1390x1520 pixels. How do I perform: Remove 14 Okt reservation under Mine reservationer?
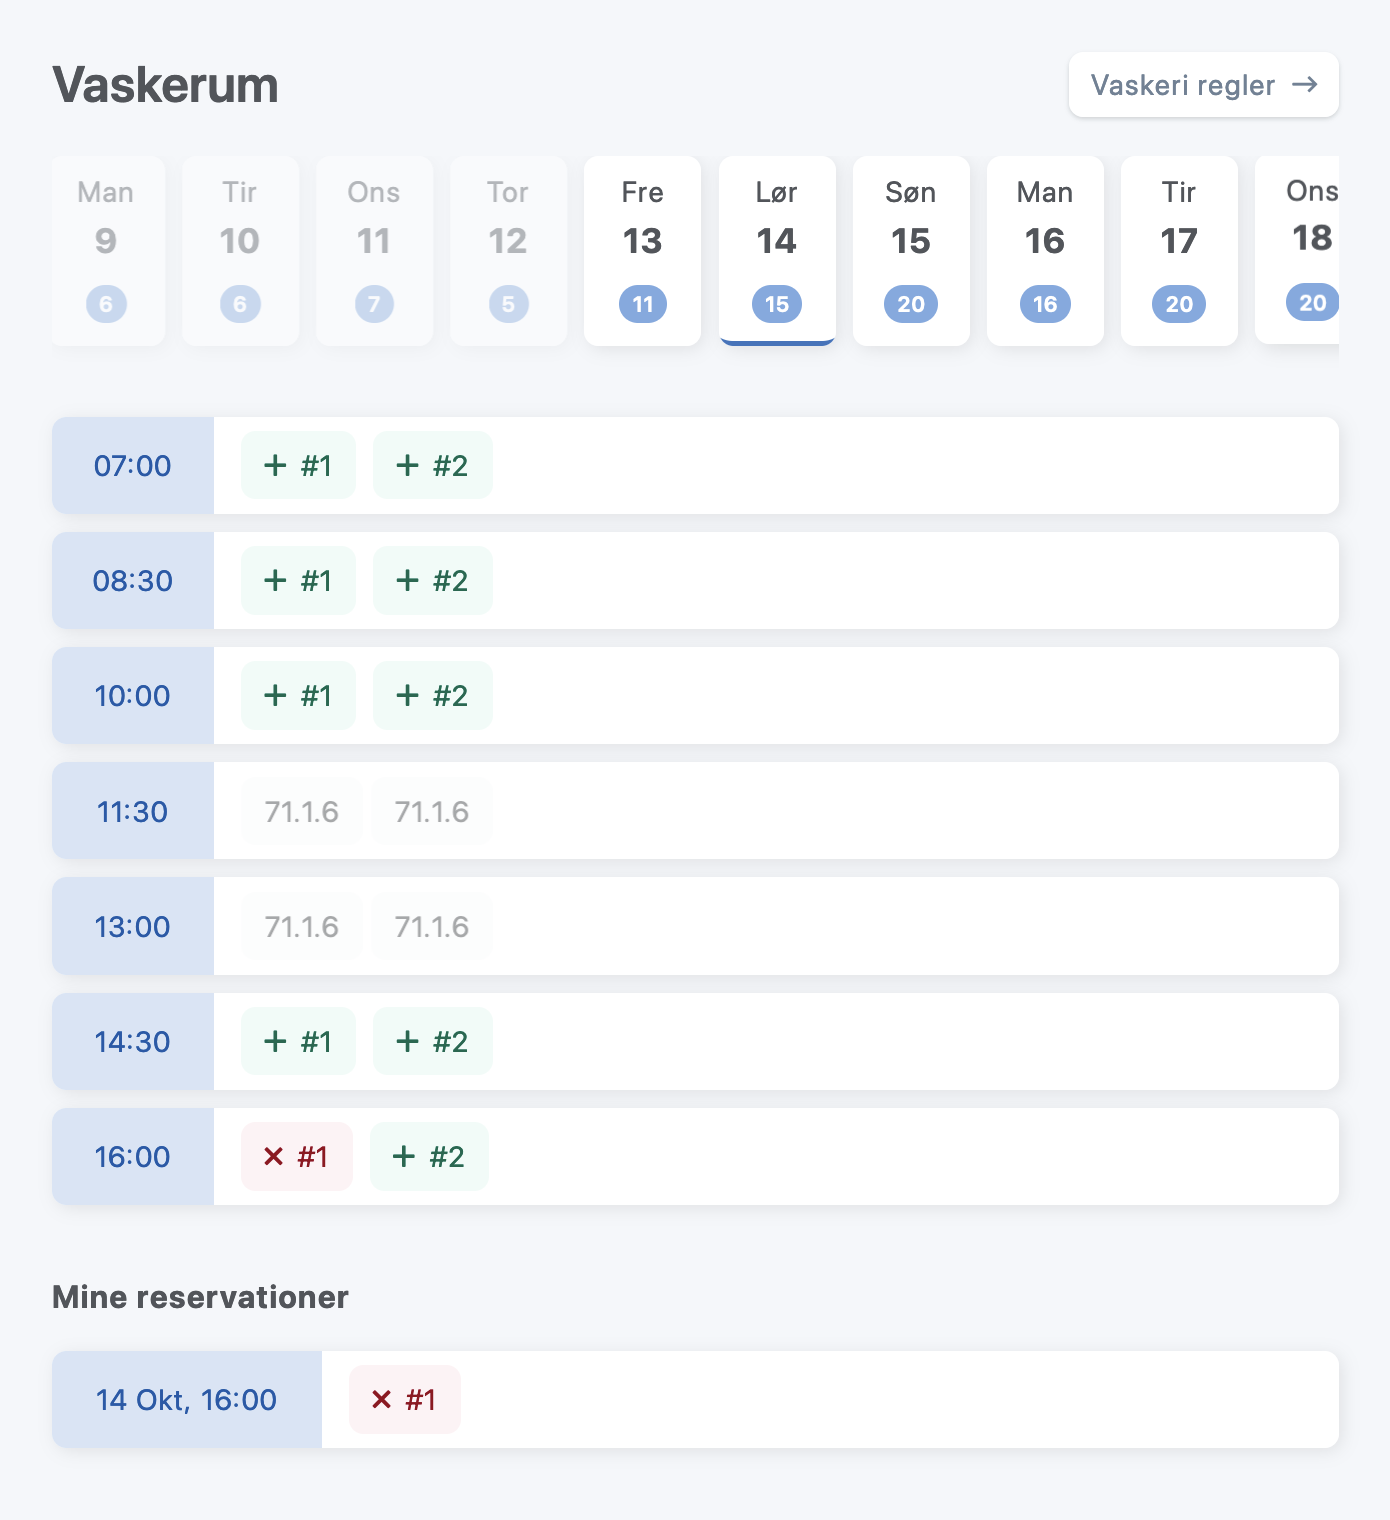tap(404, 1399)
